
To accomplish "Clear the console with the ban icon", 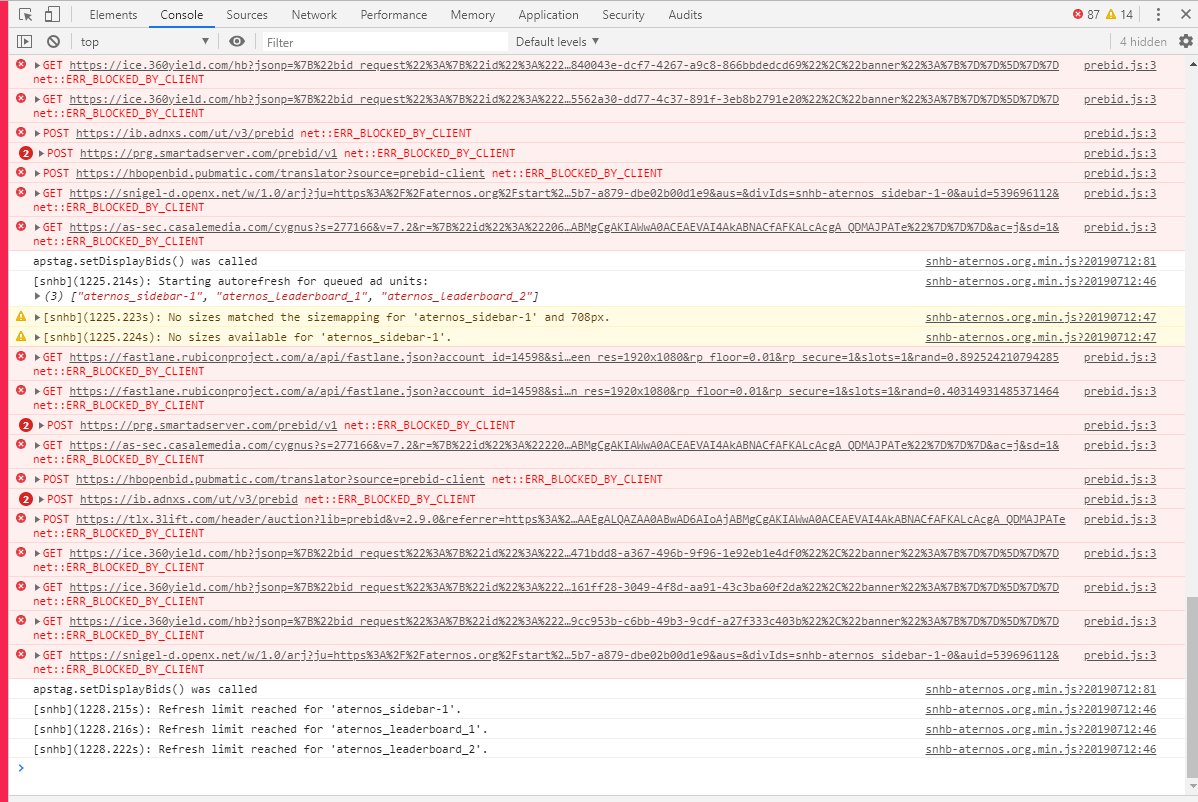I will point(53,41).
